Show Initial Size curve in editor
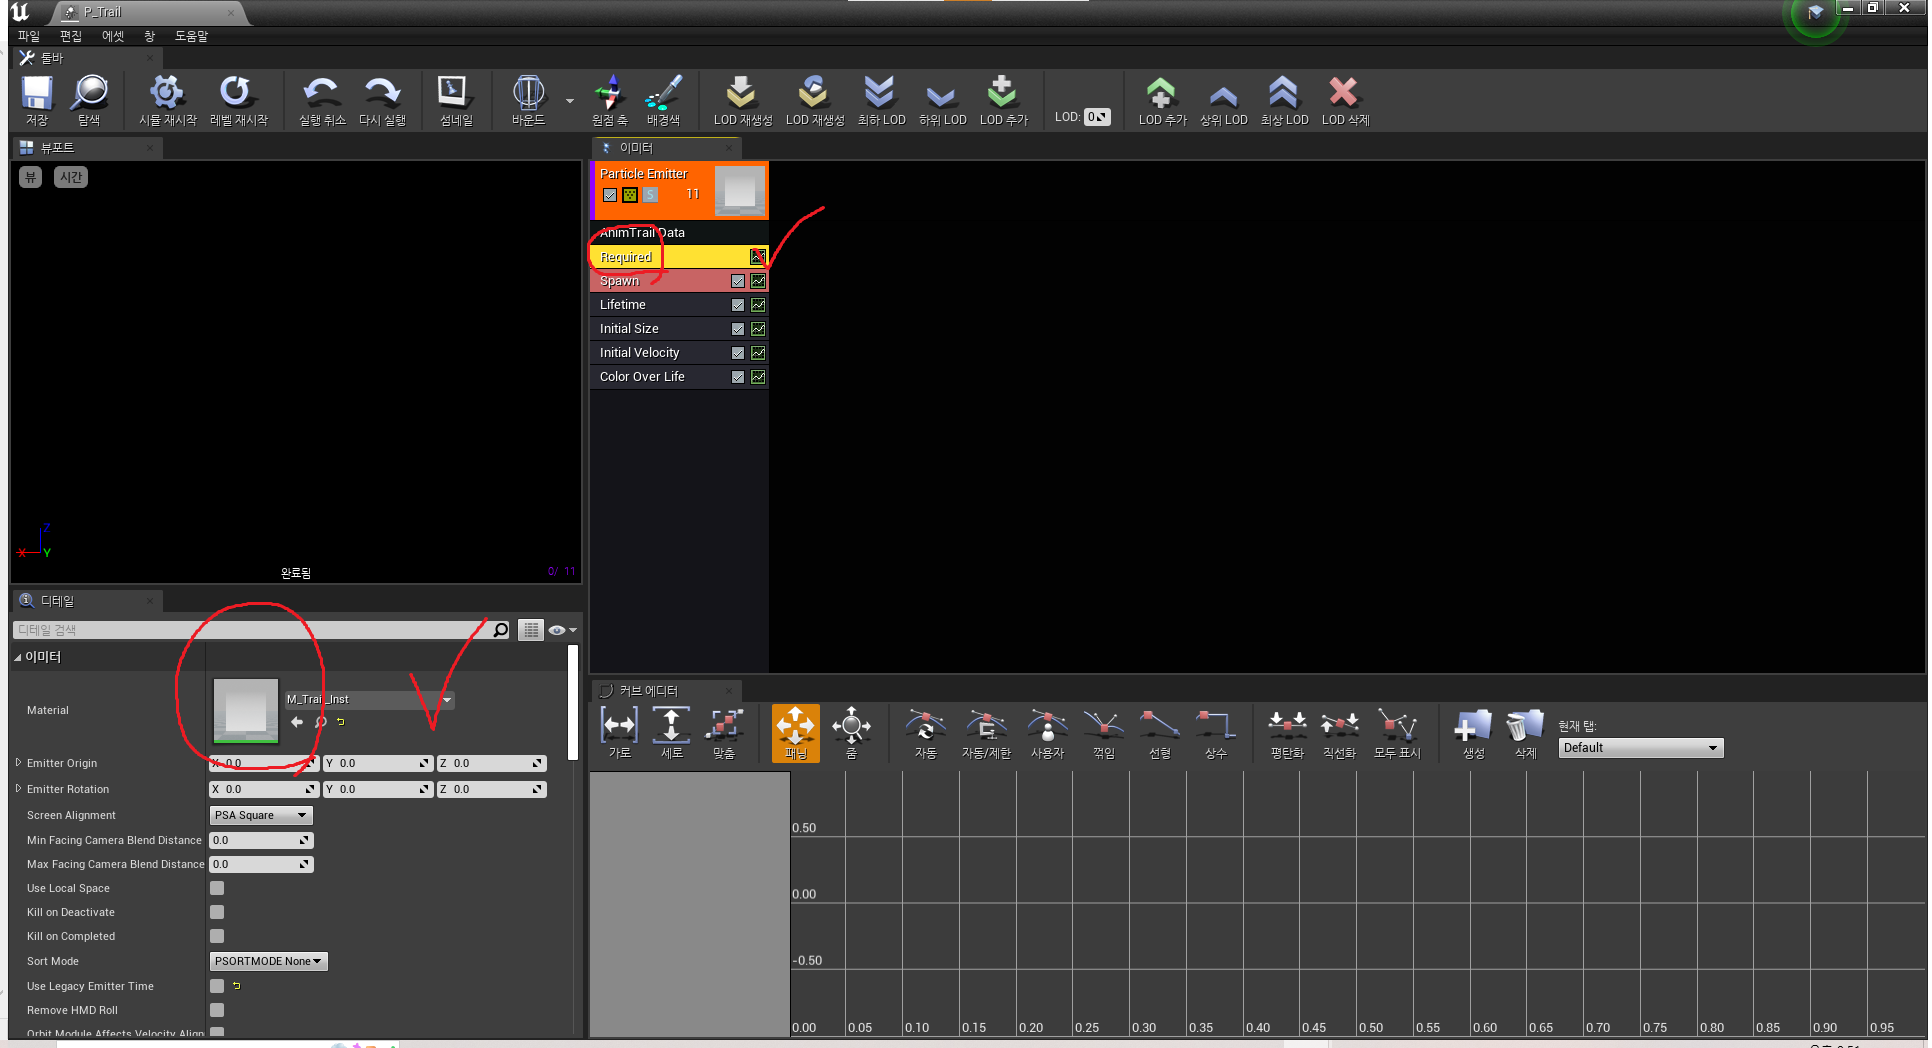 pos(758,329)
